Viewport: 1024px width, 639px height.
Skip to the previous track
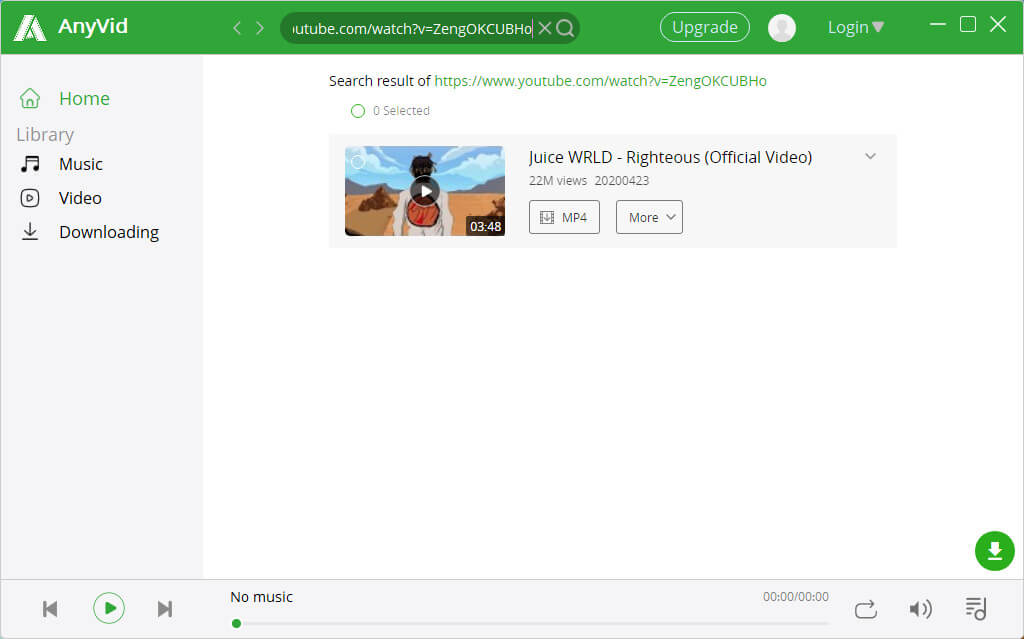(50, 609)
